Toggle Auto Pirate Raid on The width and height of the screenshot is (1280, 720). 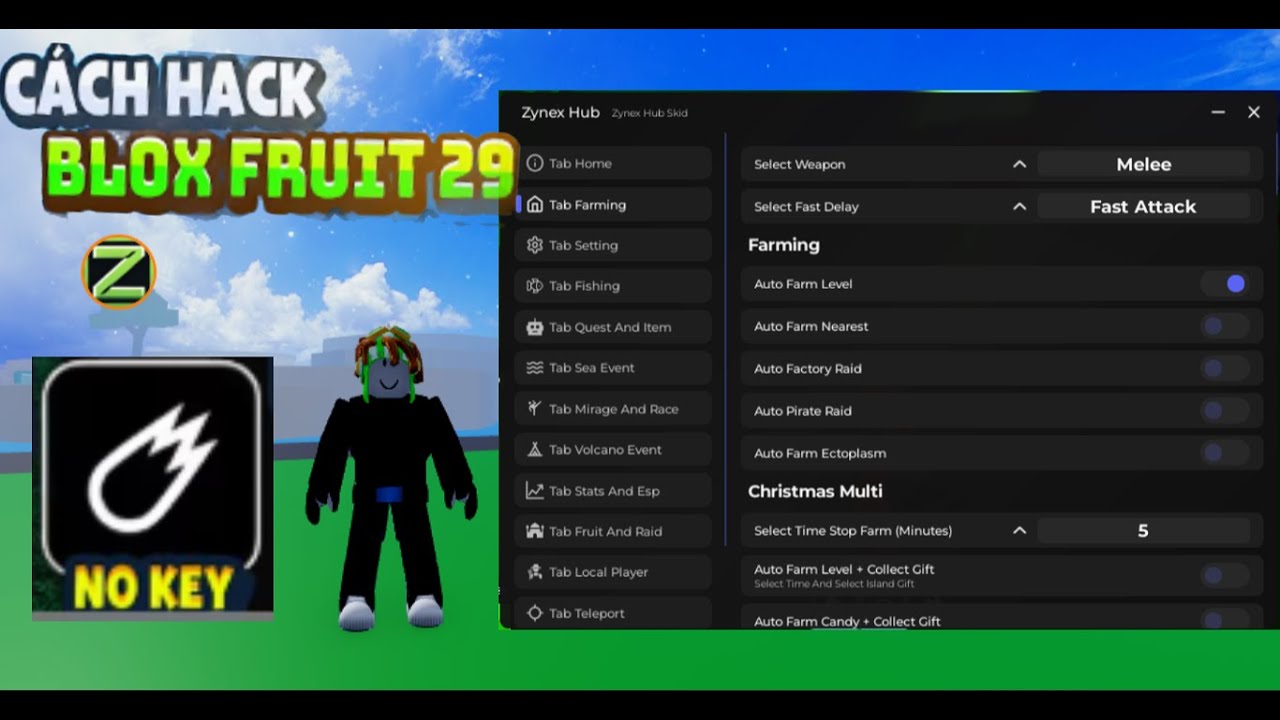[1225, 410]
